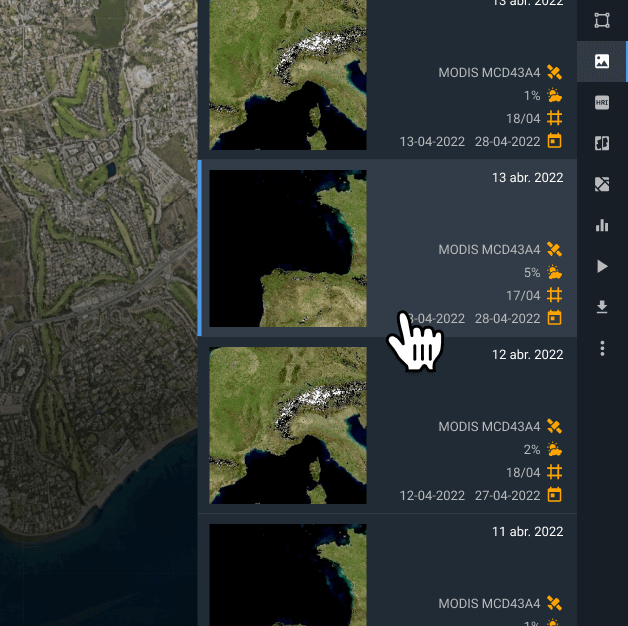This screenshot has width=628, height=626.
Task: Click the top result's Italy thumbnail
Action: pyautogui.click(x=288, y=75)
